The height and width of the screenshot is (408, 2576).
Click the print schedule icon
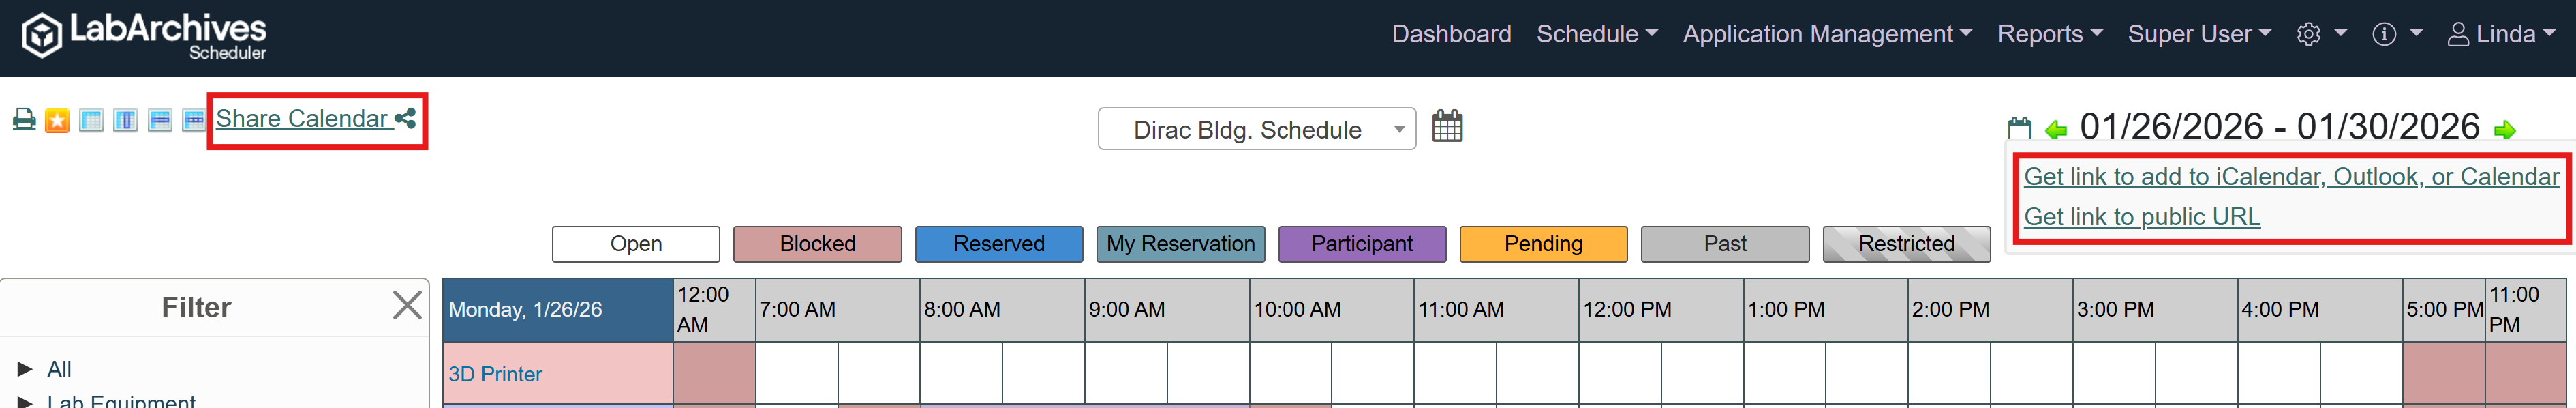click(24, 120)
